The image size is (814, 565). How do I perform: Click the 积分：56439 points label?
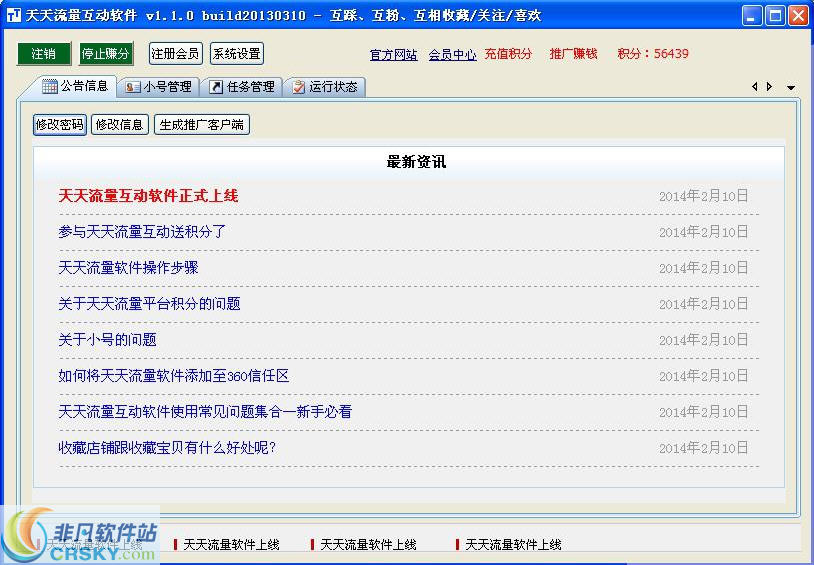653,54
